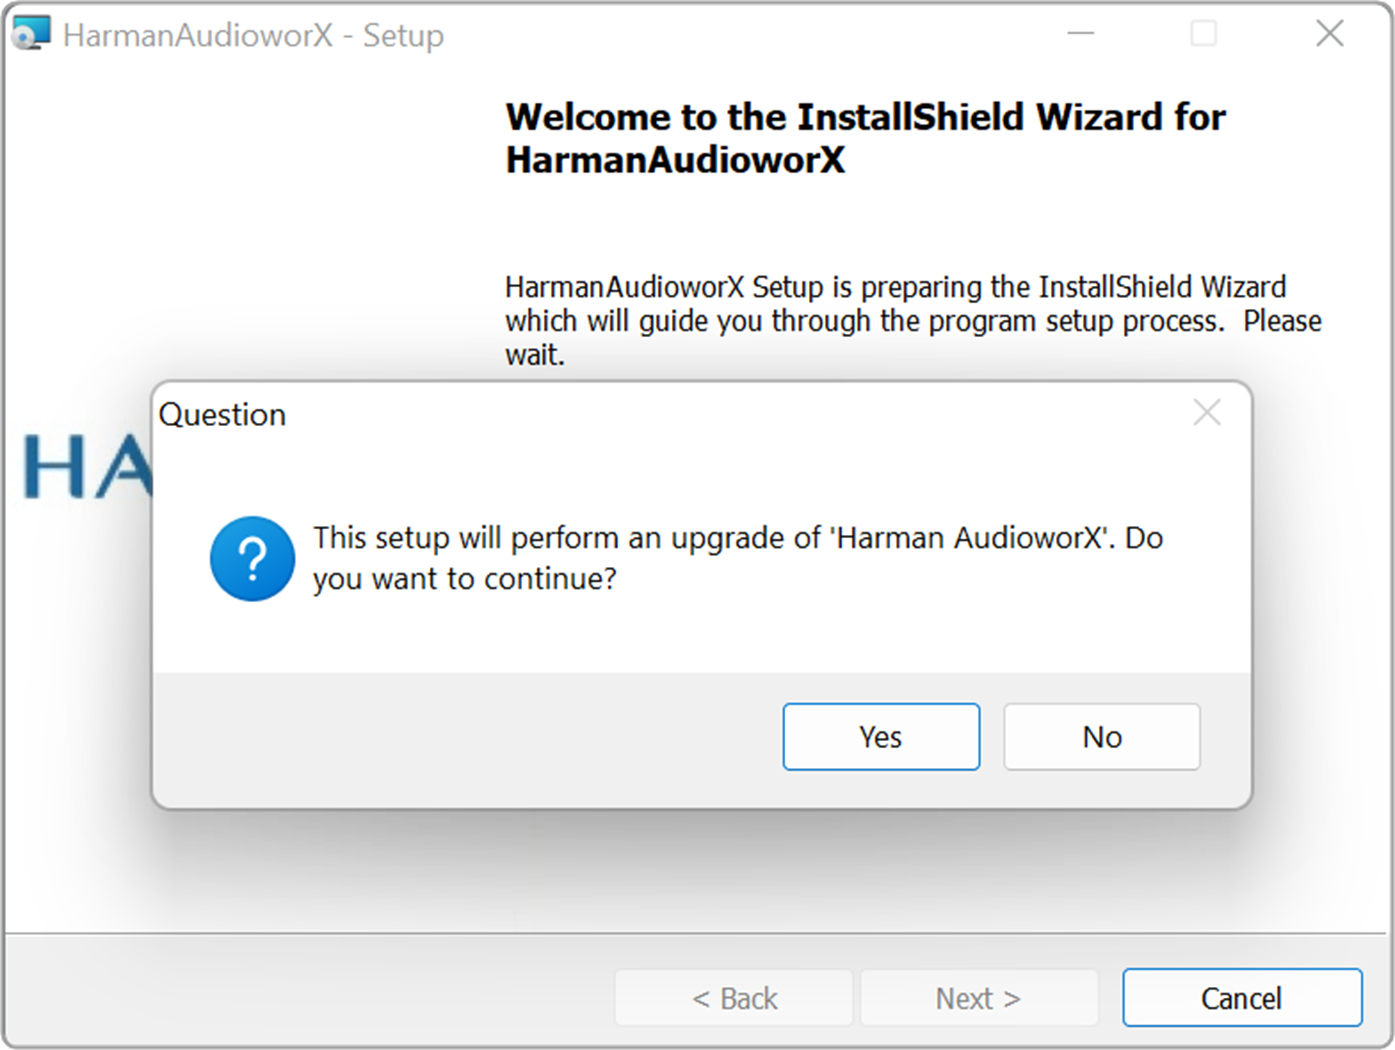Click the 'preparing the InstallShield Wizard' paragraph
The width and height of the screenshot is (1395, 1050).
coord(913,320)
